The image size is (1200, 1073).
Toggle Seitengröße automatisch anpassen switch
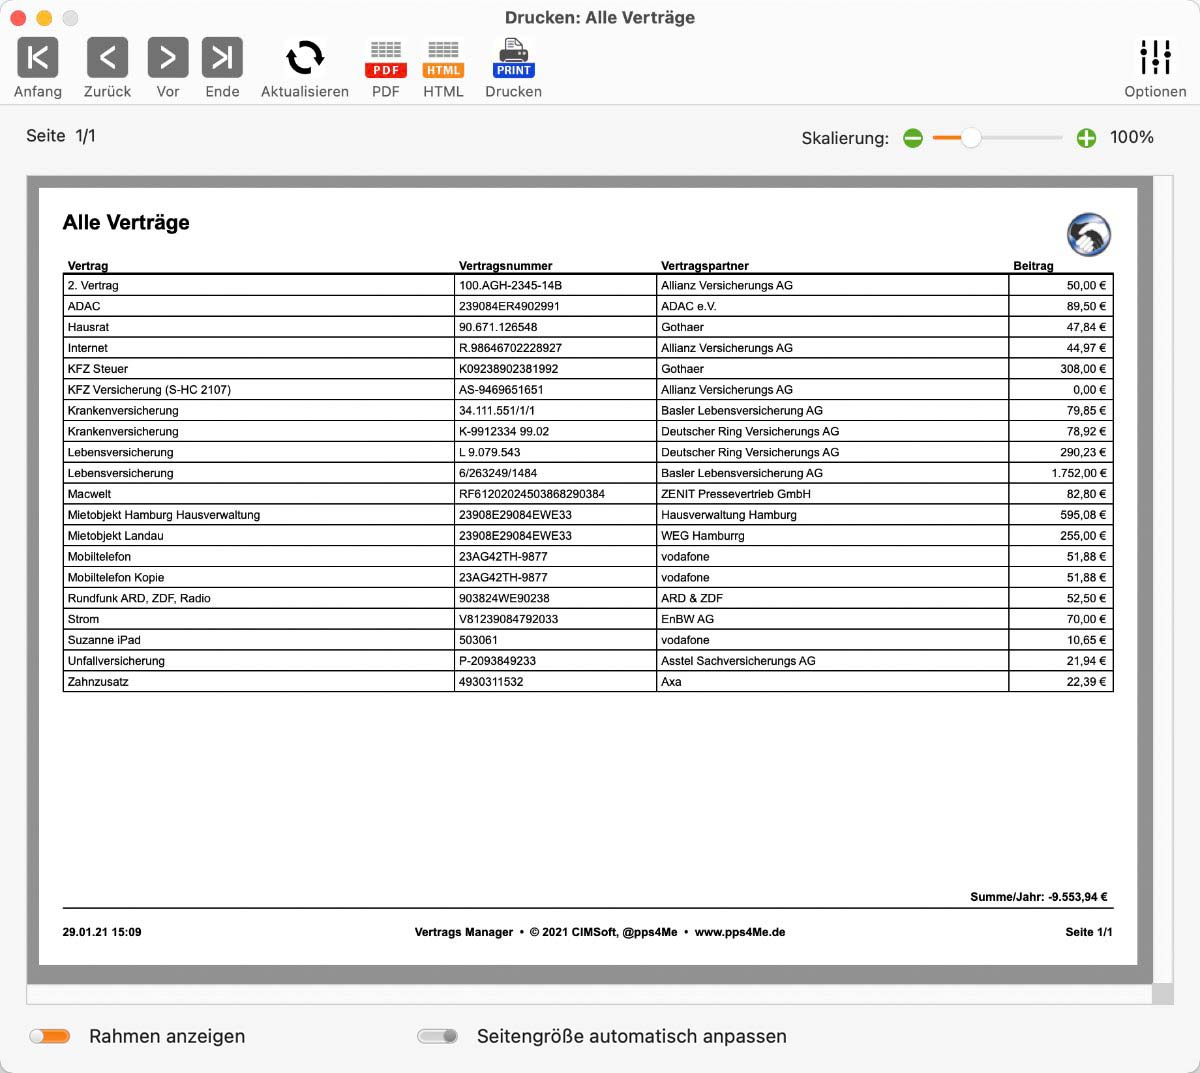pyautogui.click(x=438, y=1036)
